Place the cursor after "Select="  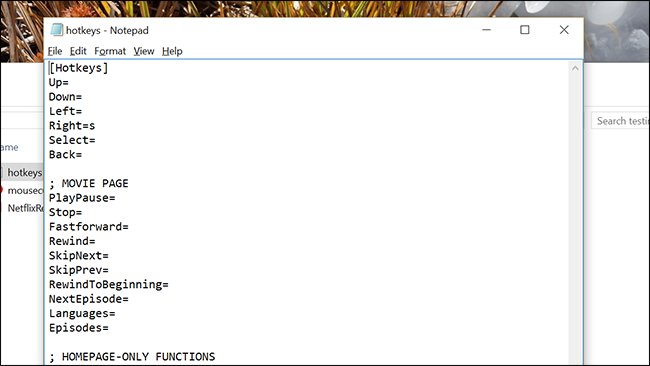pyautogui.click(x=95, y=140)
